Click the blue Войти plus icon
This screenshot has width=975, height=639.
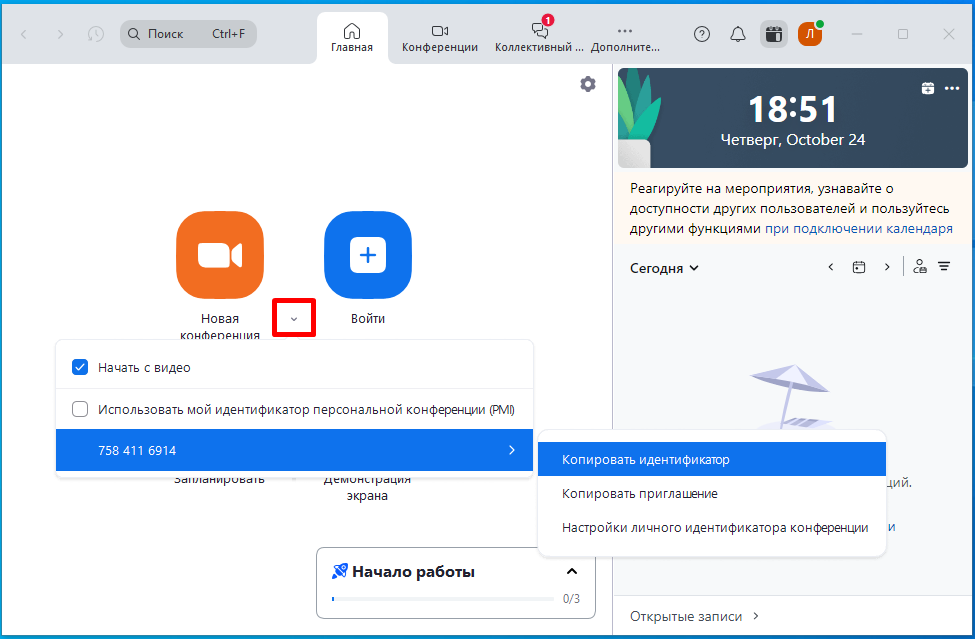[367, 255]
